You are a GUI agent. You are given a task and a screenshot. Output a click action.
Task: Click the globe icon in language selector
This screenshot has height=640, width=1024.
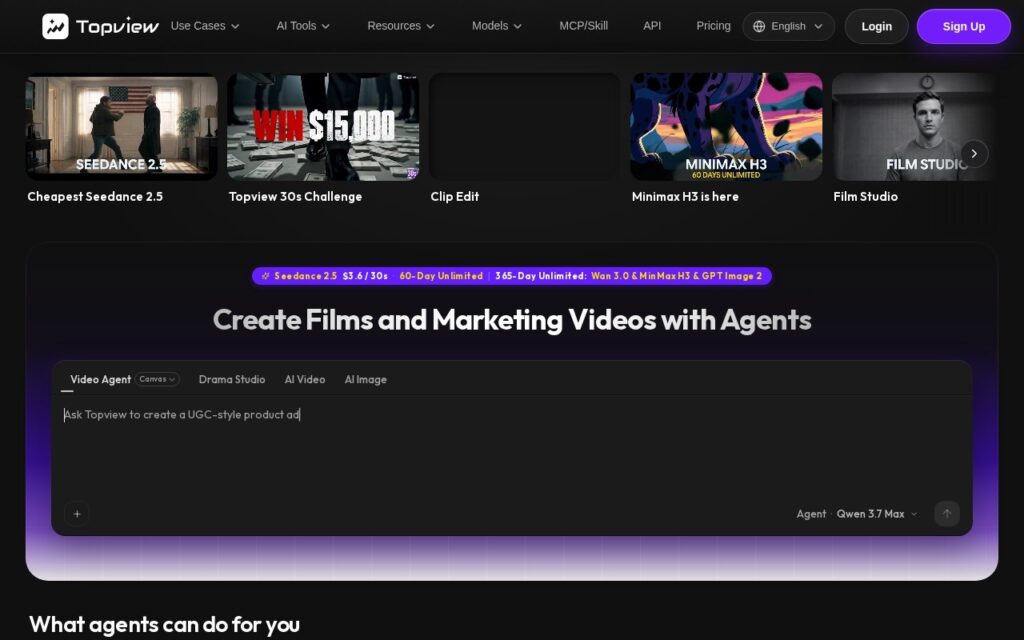(759, 27)
